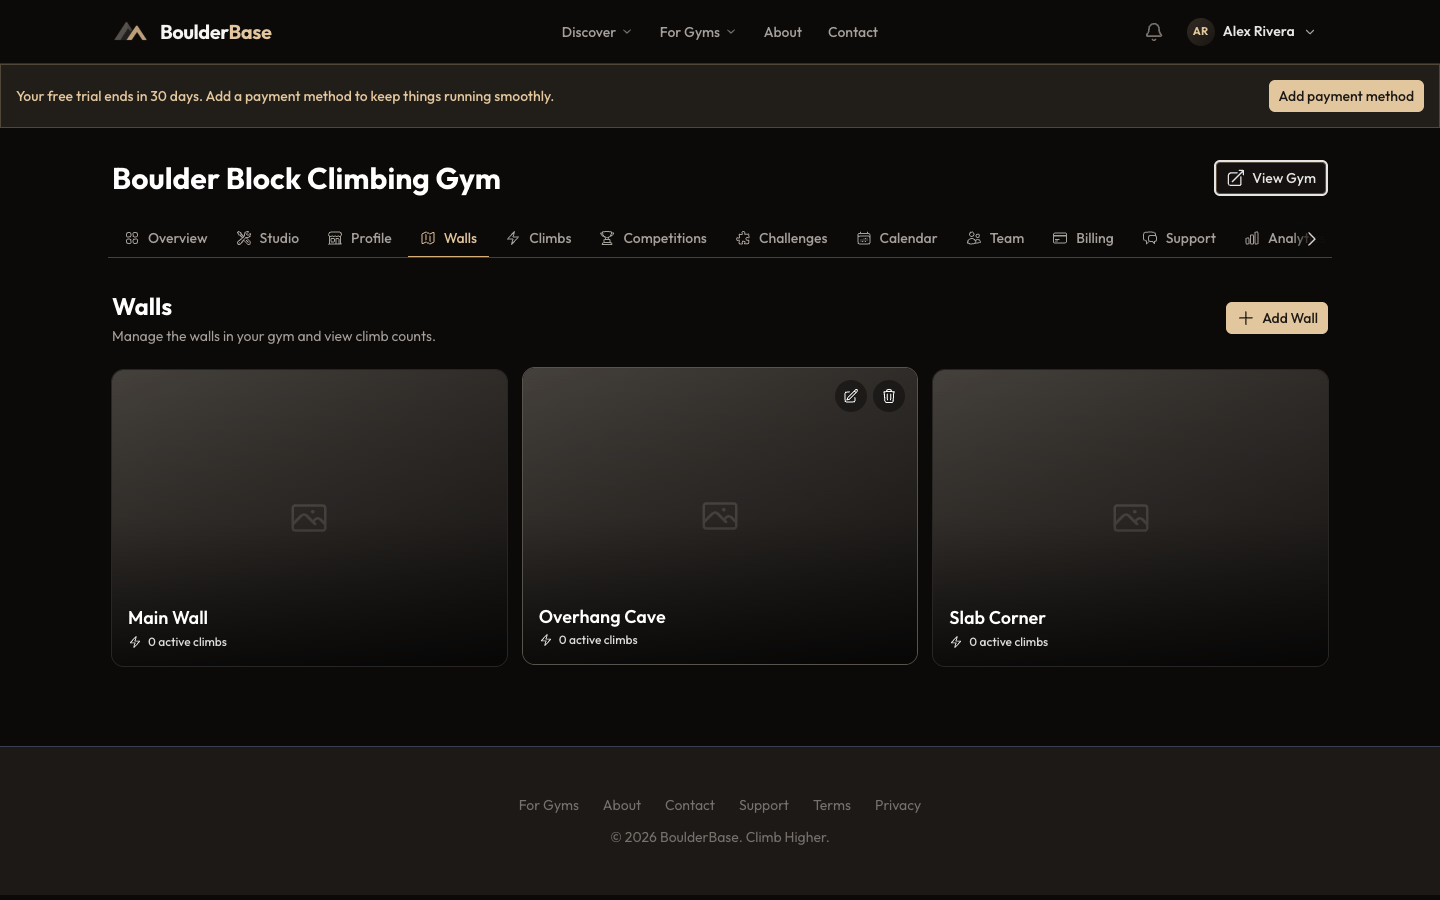
Task: Click the Walls map icon
Action: pyautogui.click(x=428, y=238)
